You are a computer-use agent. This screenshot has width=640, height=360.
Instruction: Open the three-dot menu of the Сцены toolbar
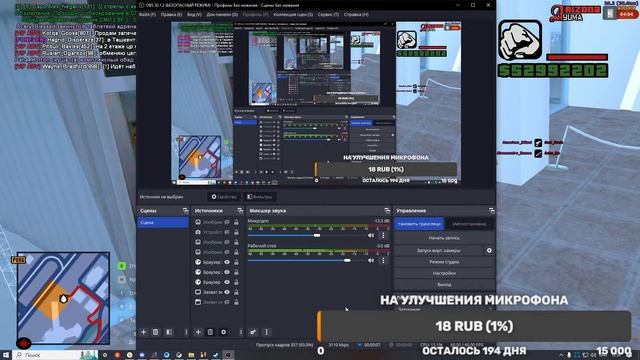(186, 332)
